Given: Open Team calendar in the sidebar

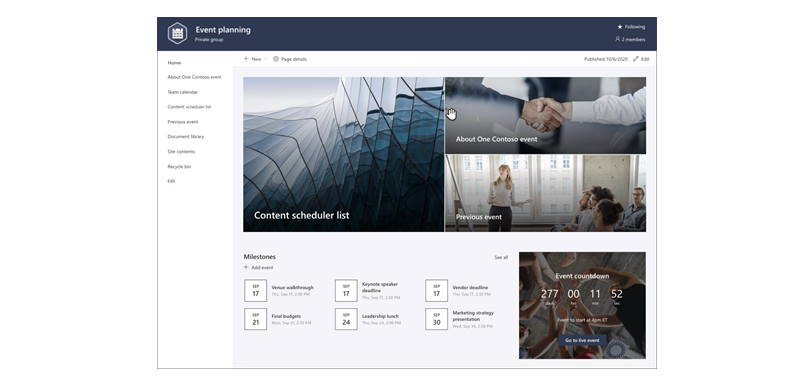Looking at the screenshot, I should [183, 92].
